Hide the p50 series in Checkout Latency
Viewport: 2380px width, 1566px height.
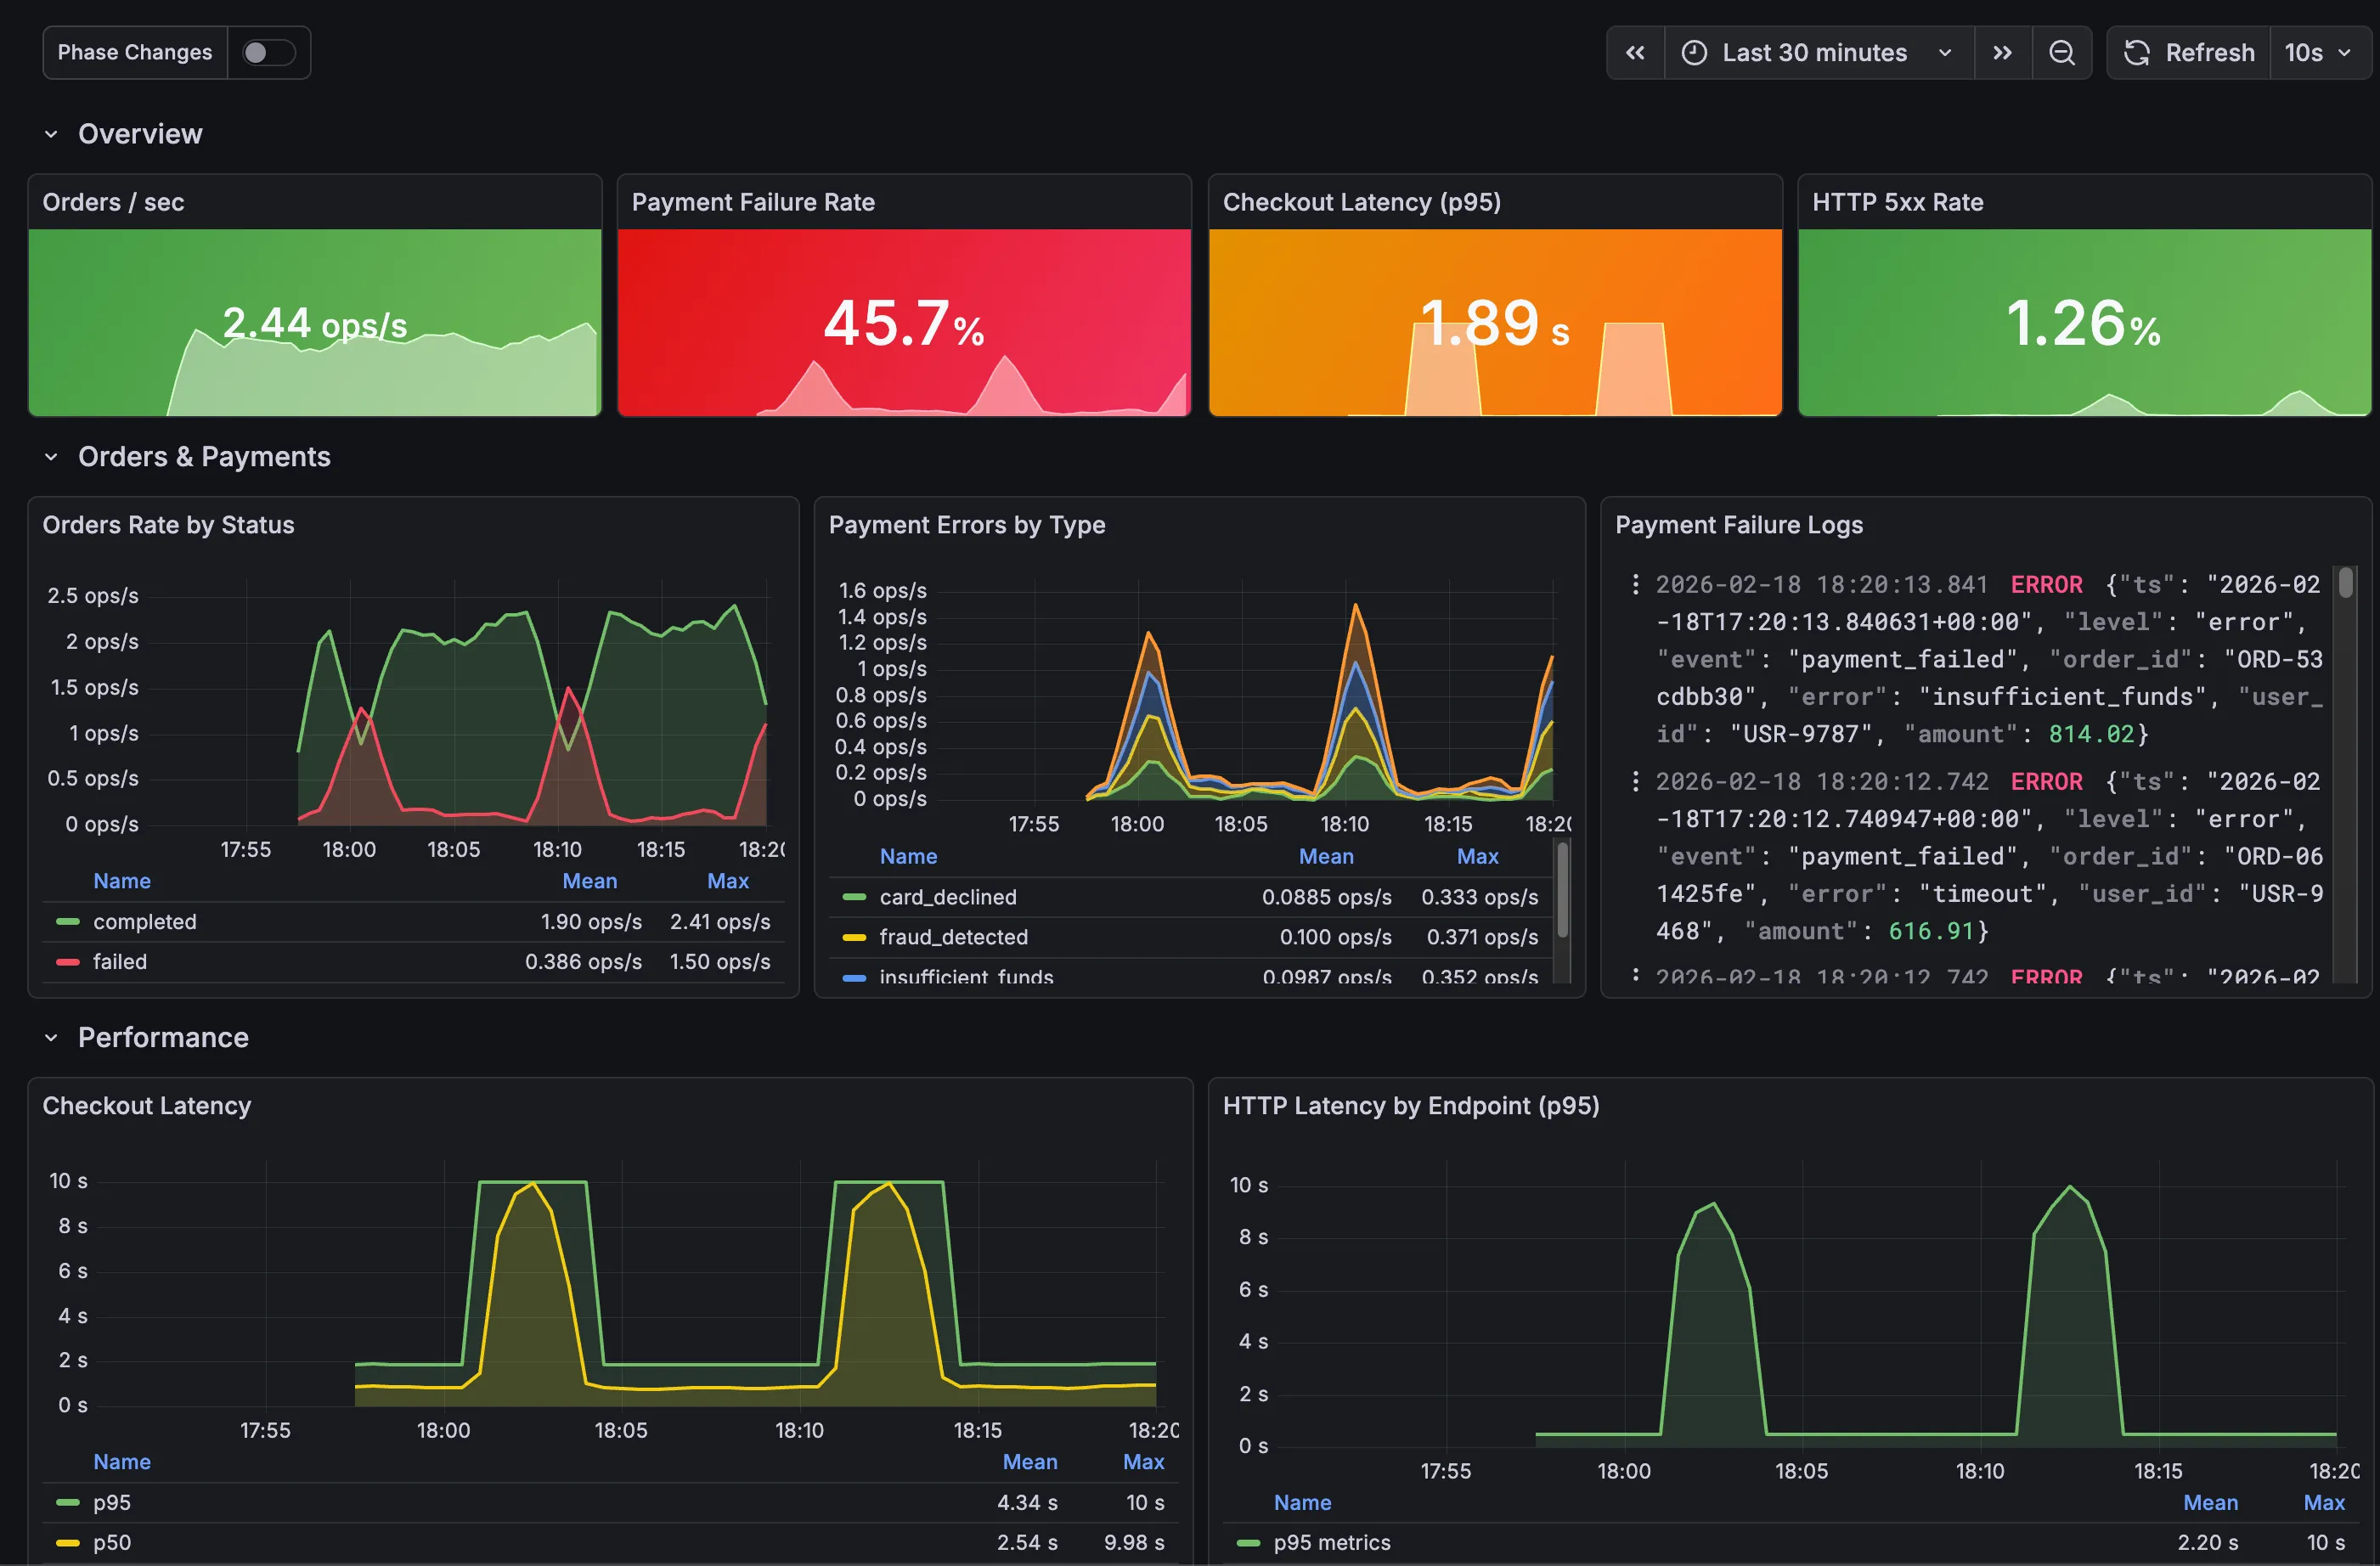(x=111, y=1541)
